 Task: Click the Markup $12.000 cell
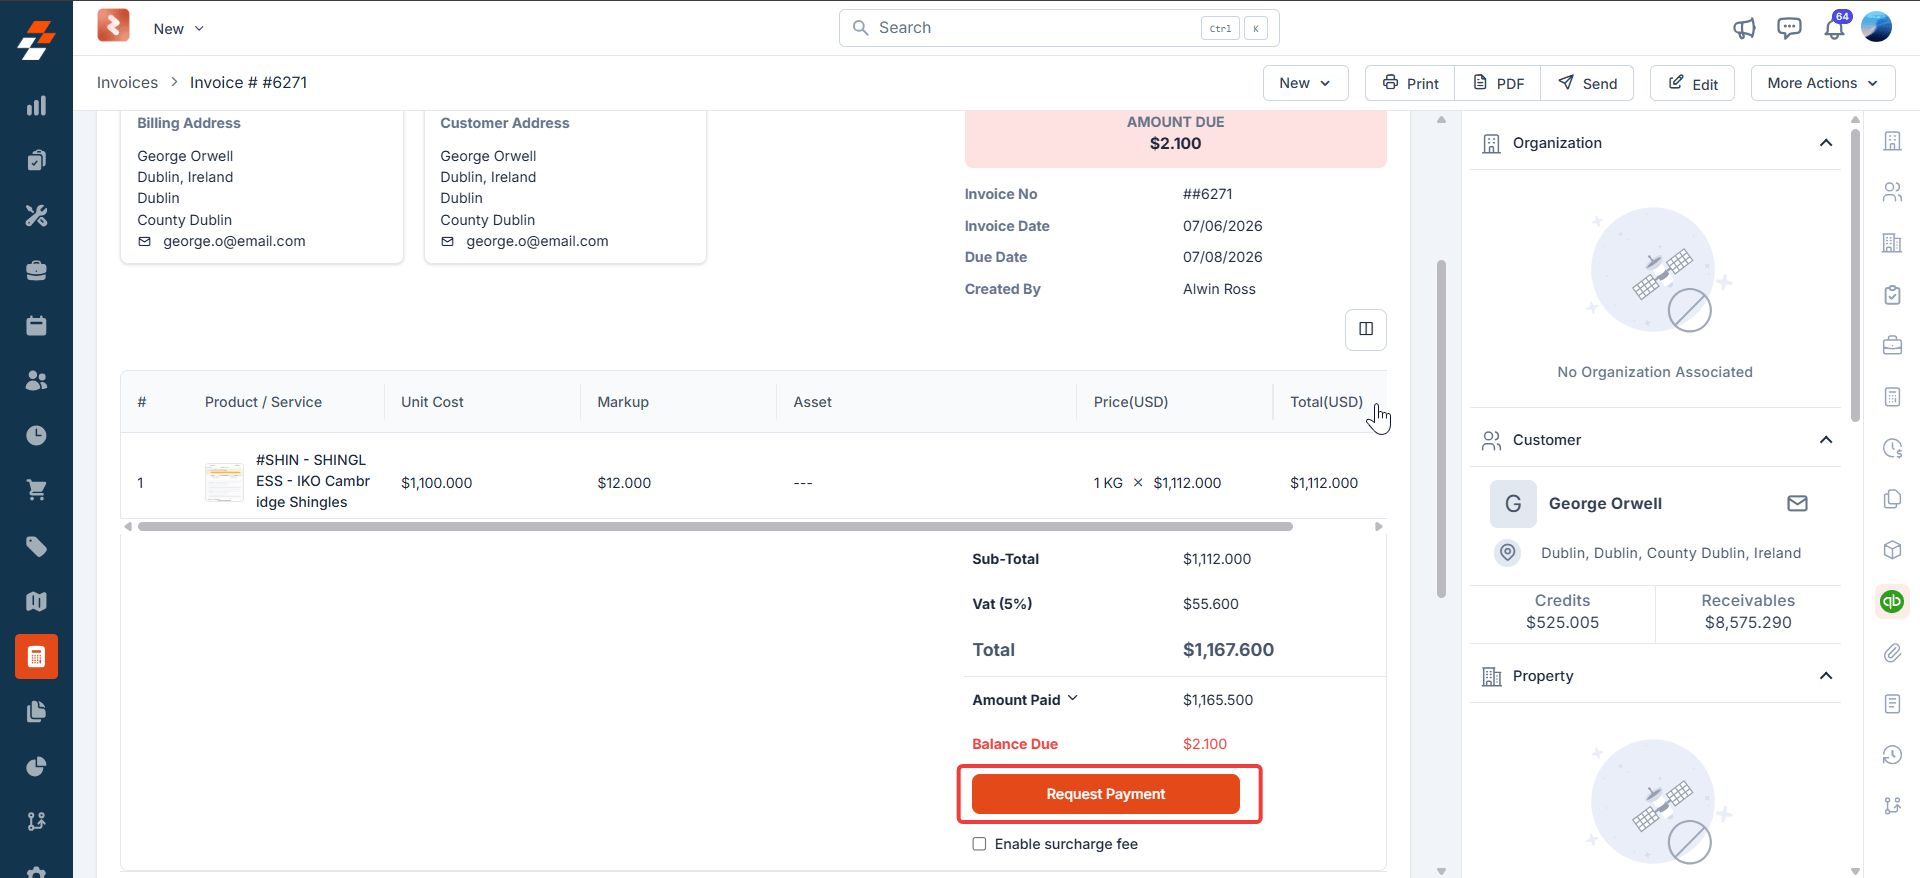click(624, 483)
